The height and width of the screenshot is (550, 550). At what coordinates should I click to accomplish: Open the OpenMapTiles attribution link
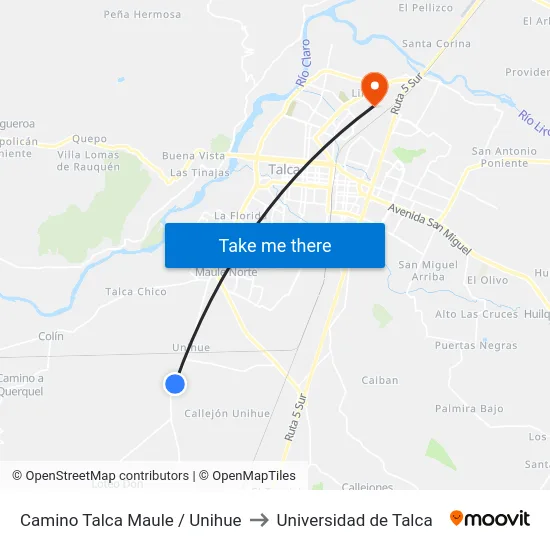[x=247, y=476]
